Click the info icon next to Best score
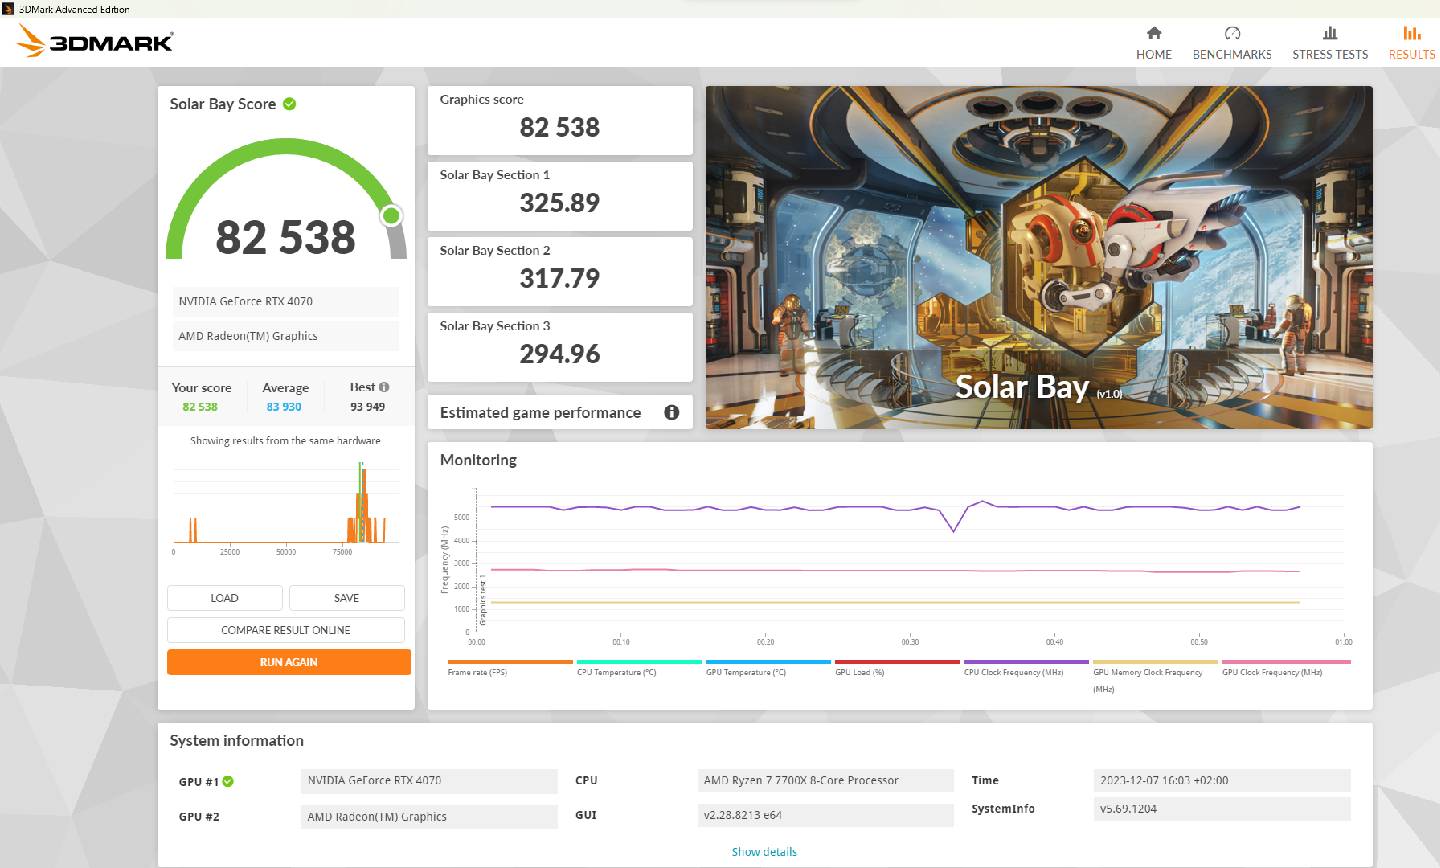 [x=385, y=387]
